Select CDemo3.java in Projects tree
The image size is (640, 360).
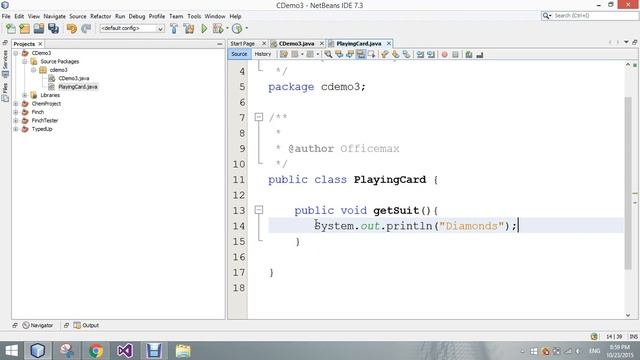point(73,78)
